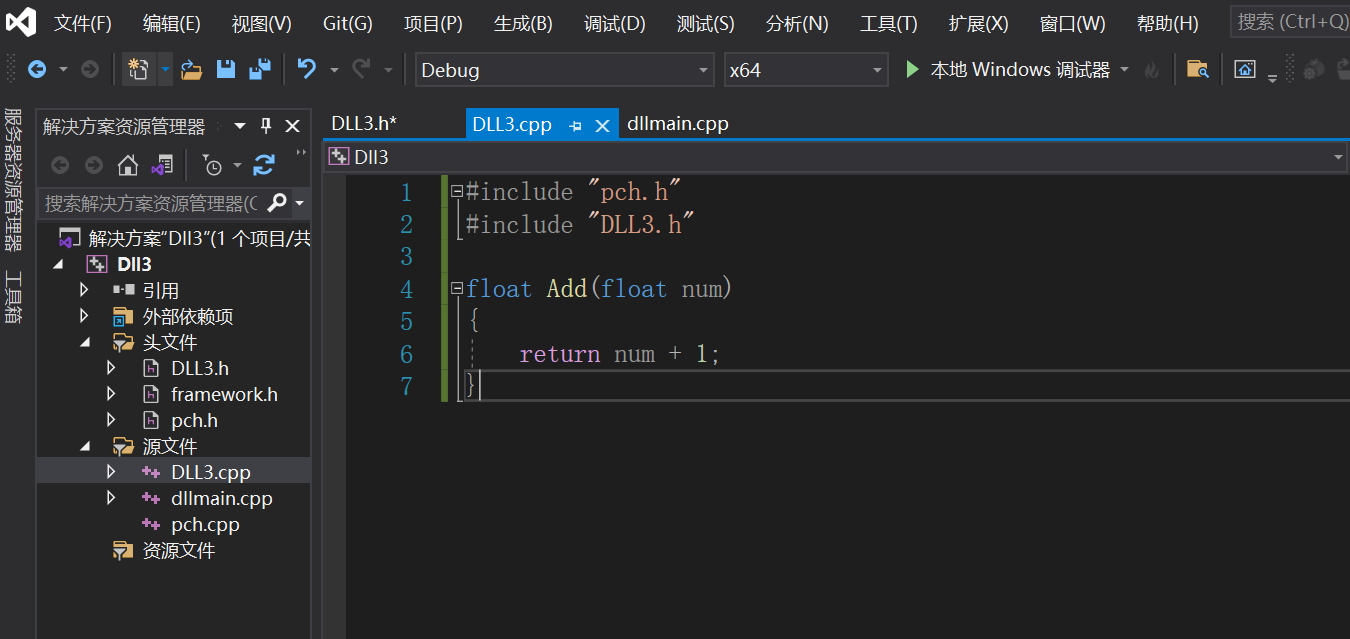Switch views with the Solution Explorer VS icon
Screen dimensions: 1350x639
pos(162,165)
